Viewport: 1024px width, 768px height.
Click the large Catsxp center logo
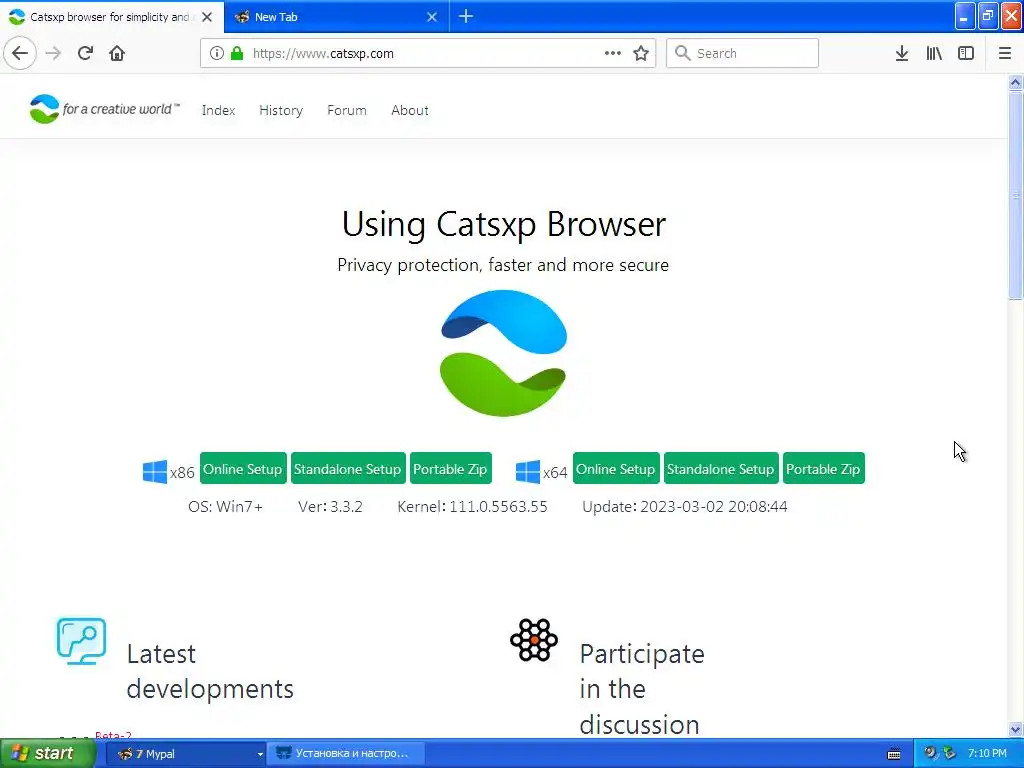point(504,353)
